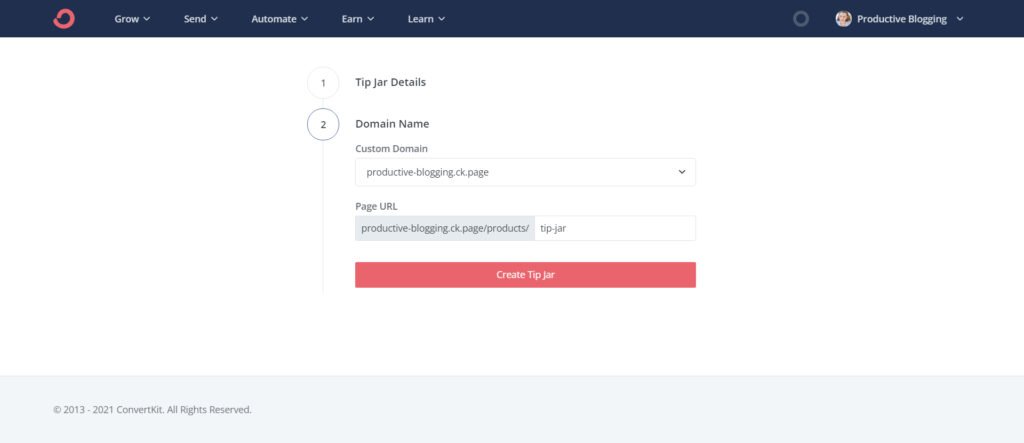Image resolution: width=1024 pixels, height=443 pixels.
Task: Open the Send menu
Action: click(200, 19)
